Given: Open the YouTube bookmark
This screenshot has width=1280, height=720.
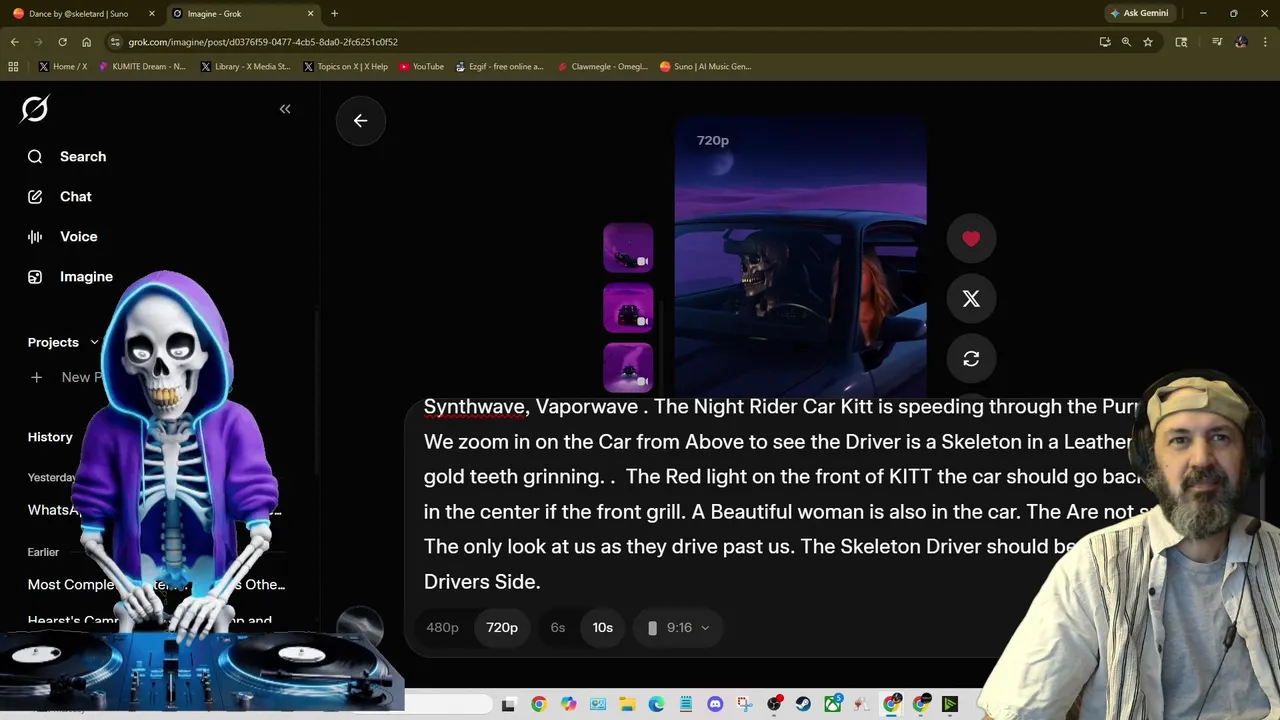Looking at the screenshot, I should pyautogui.click(x=421, y=66).
